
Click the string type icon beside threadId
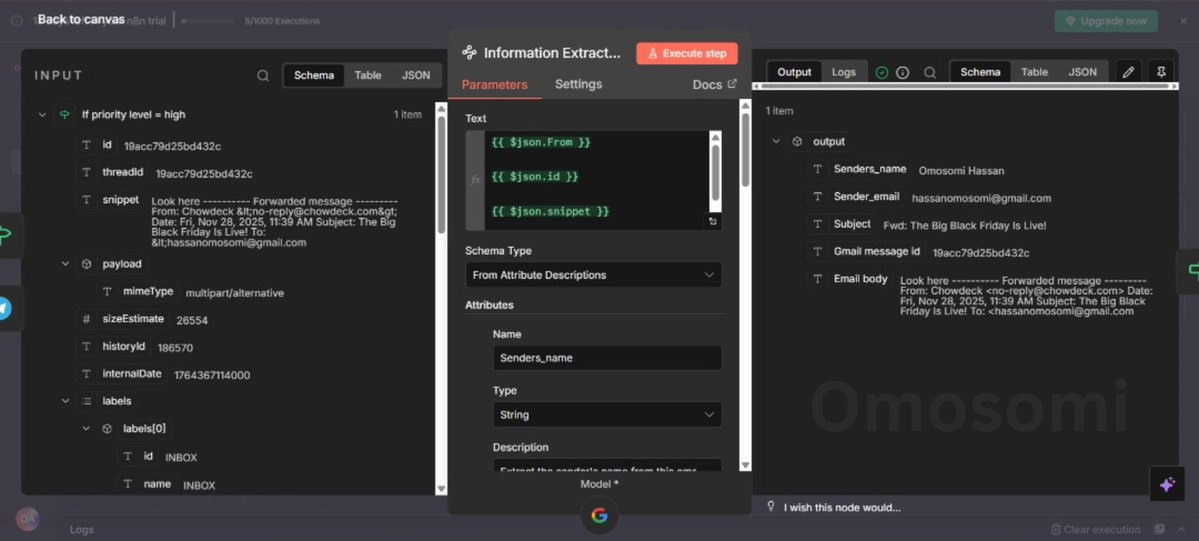click(x=86, y=173)
